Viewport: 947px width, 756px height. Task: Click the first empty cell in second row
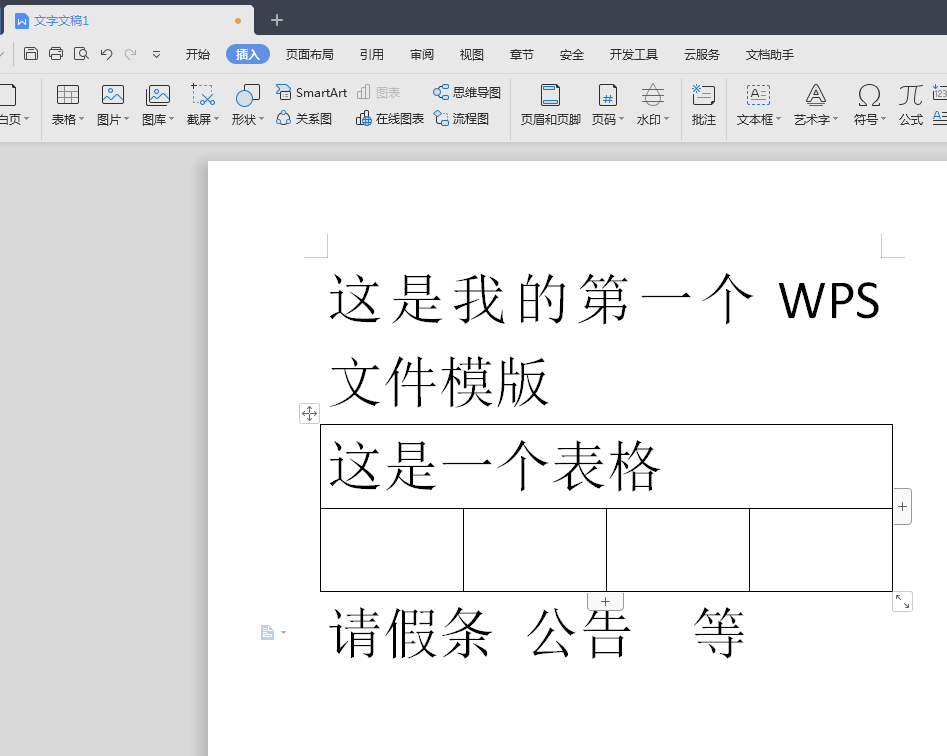[392, 549]
